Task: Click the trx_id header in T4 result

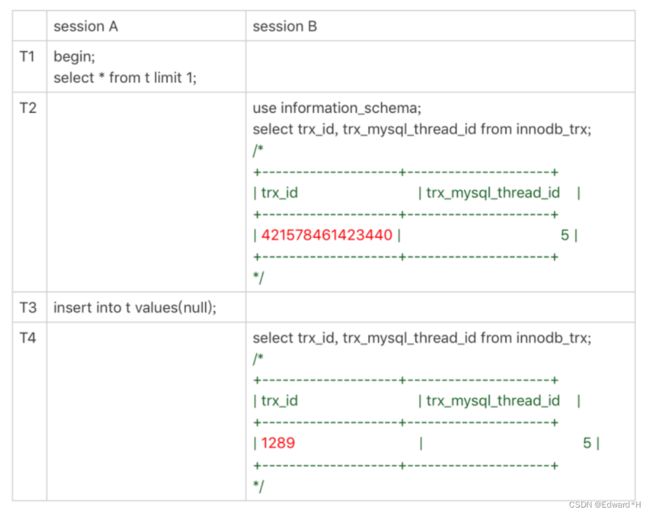Action: pyautogui.click(x=279, y=401)
